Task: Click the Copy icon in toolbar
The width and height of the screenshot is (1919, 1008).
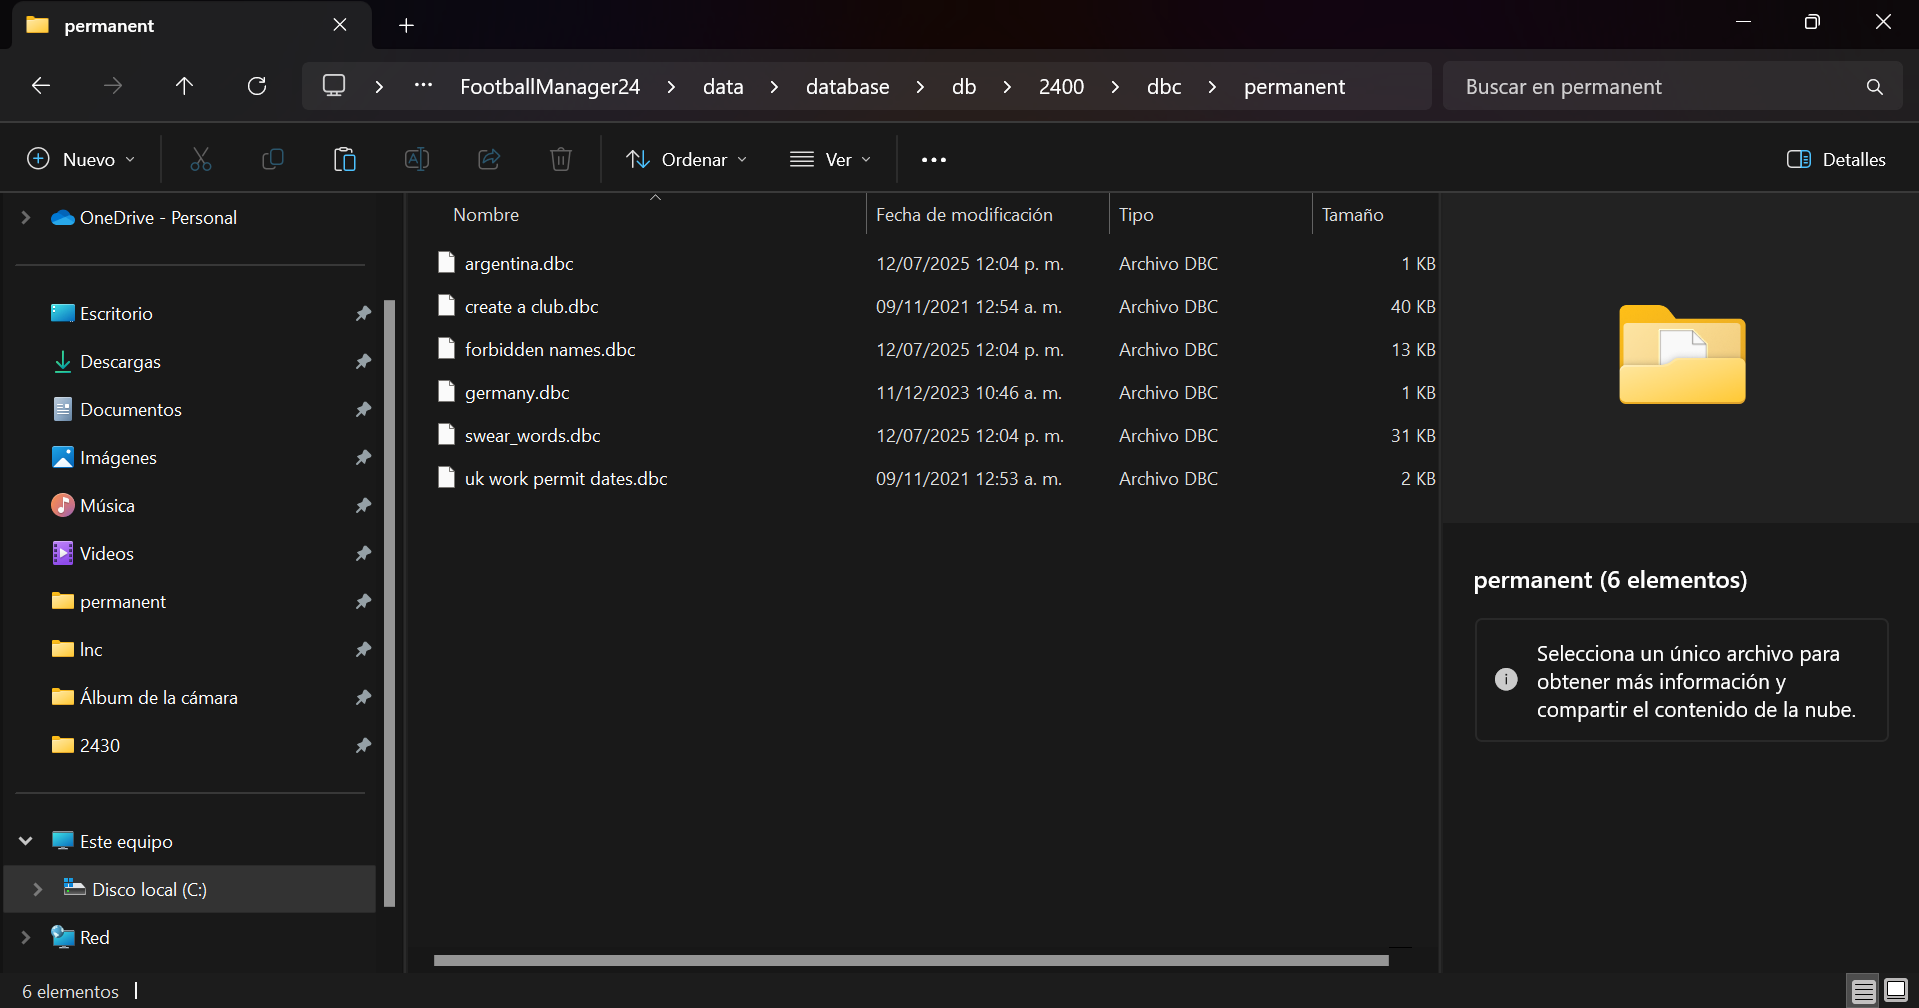Action: click(x=273, y=159)
